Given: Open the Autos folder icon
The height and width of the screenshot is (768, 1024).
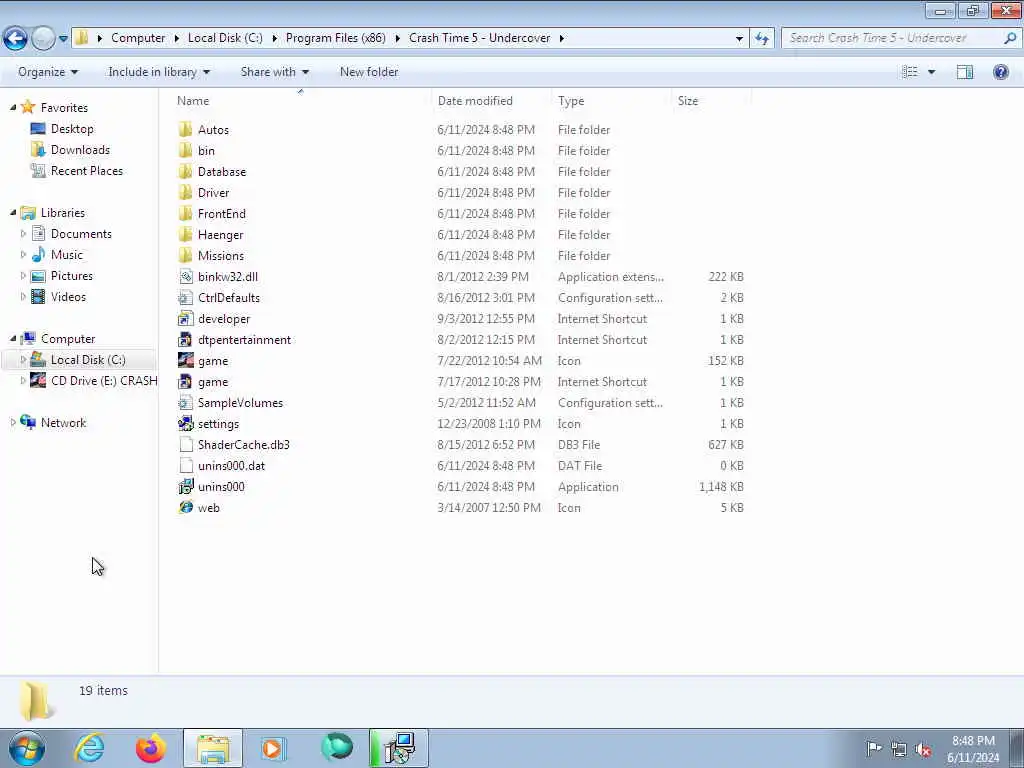Looking at the screenshot, I should pos(186,129).
